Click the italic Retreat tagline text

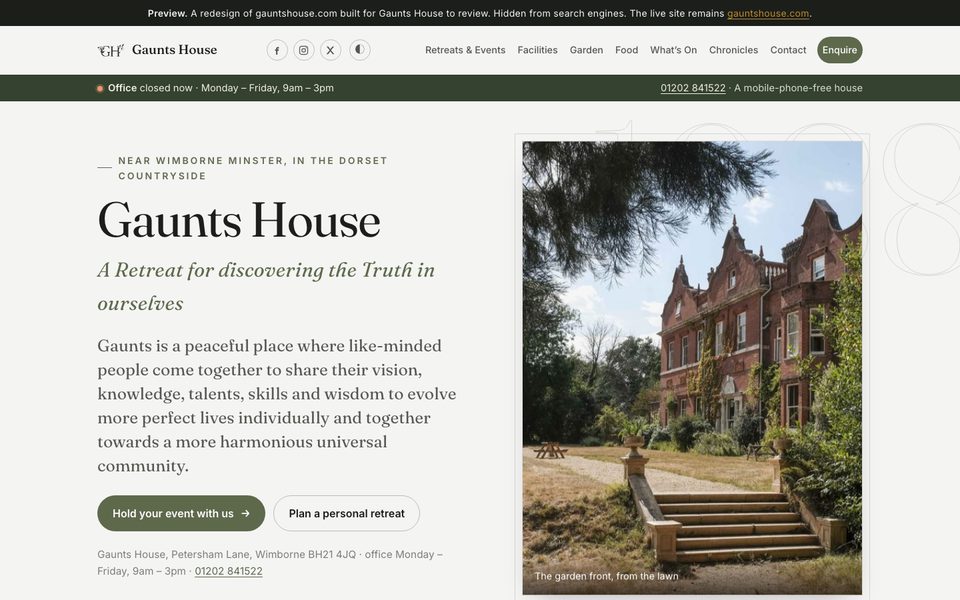[x=266, y=287]
